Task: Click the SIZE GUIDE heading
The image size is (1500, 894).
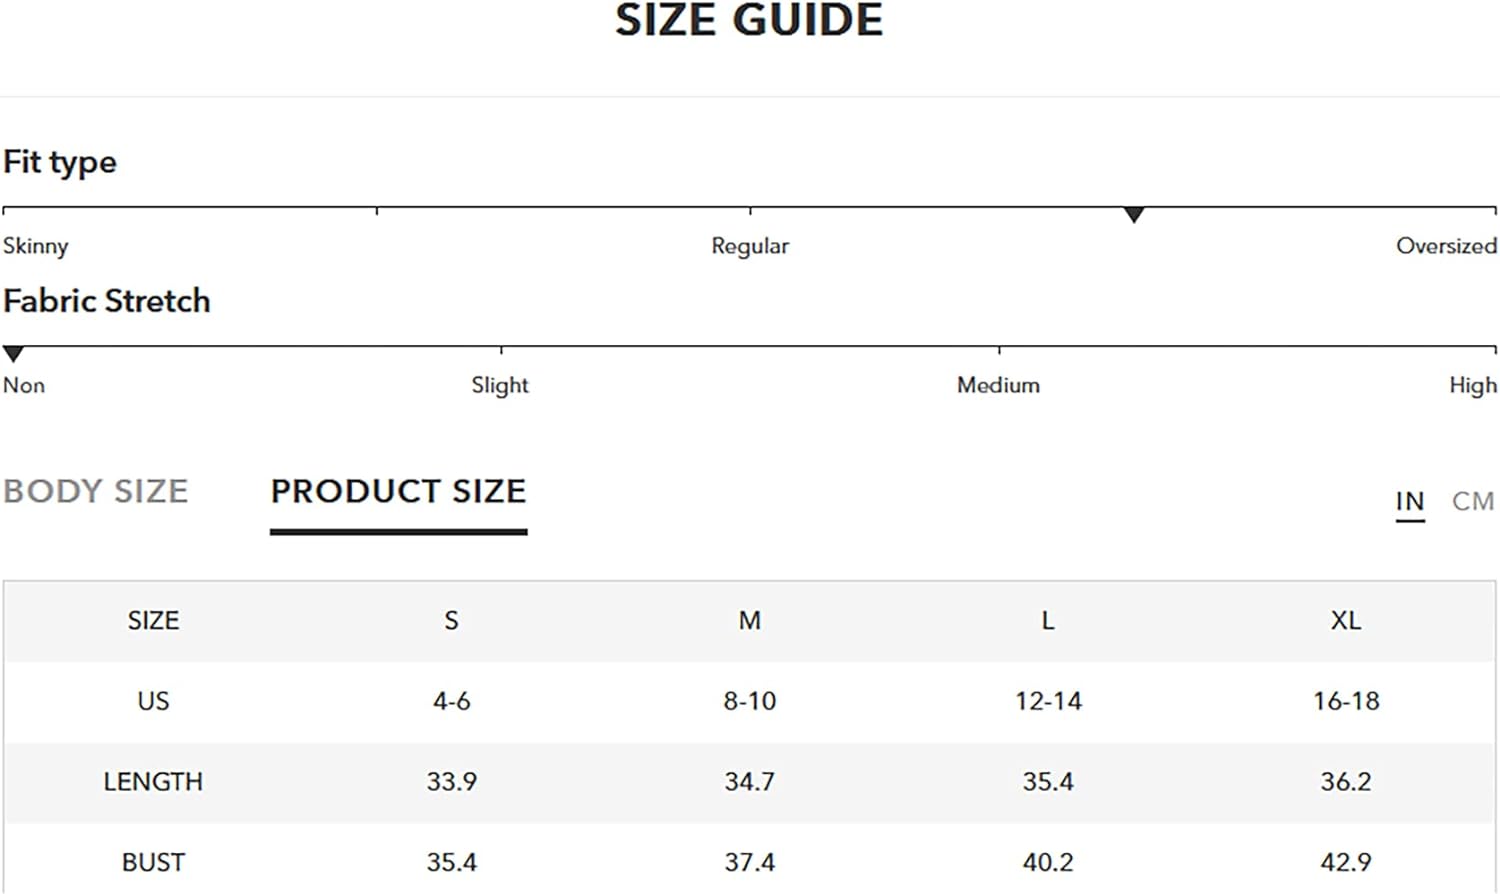Action: pyautogui.click(x=749, y=20)
